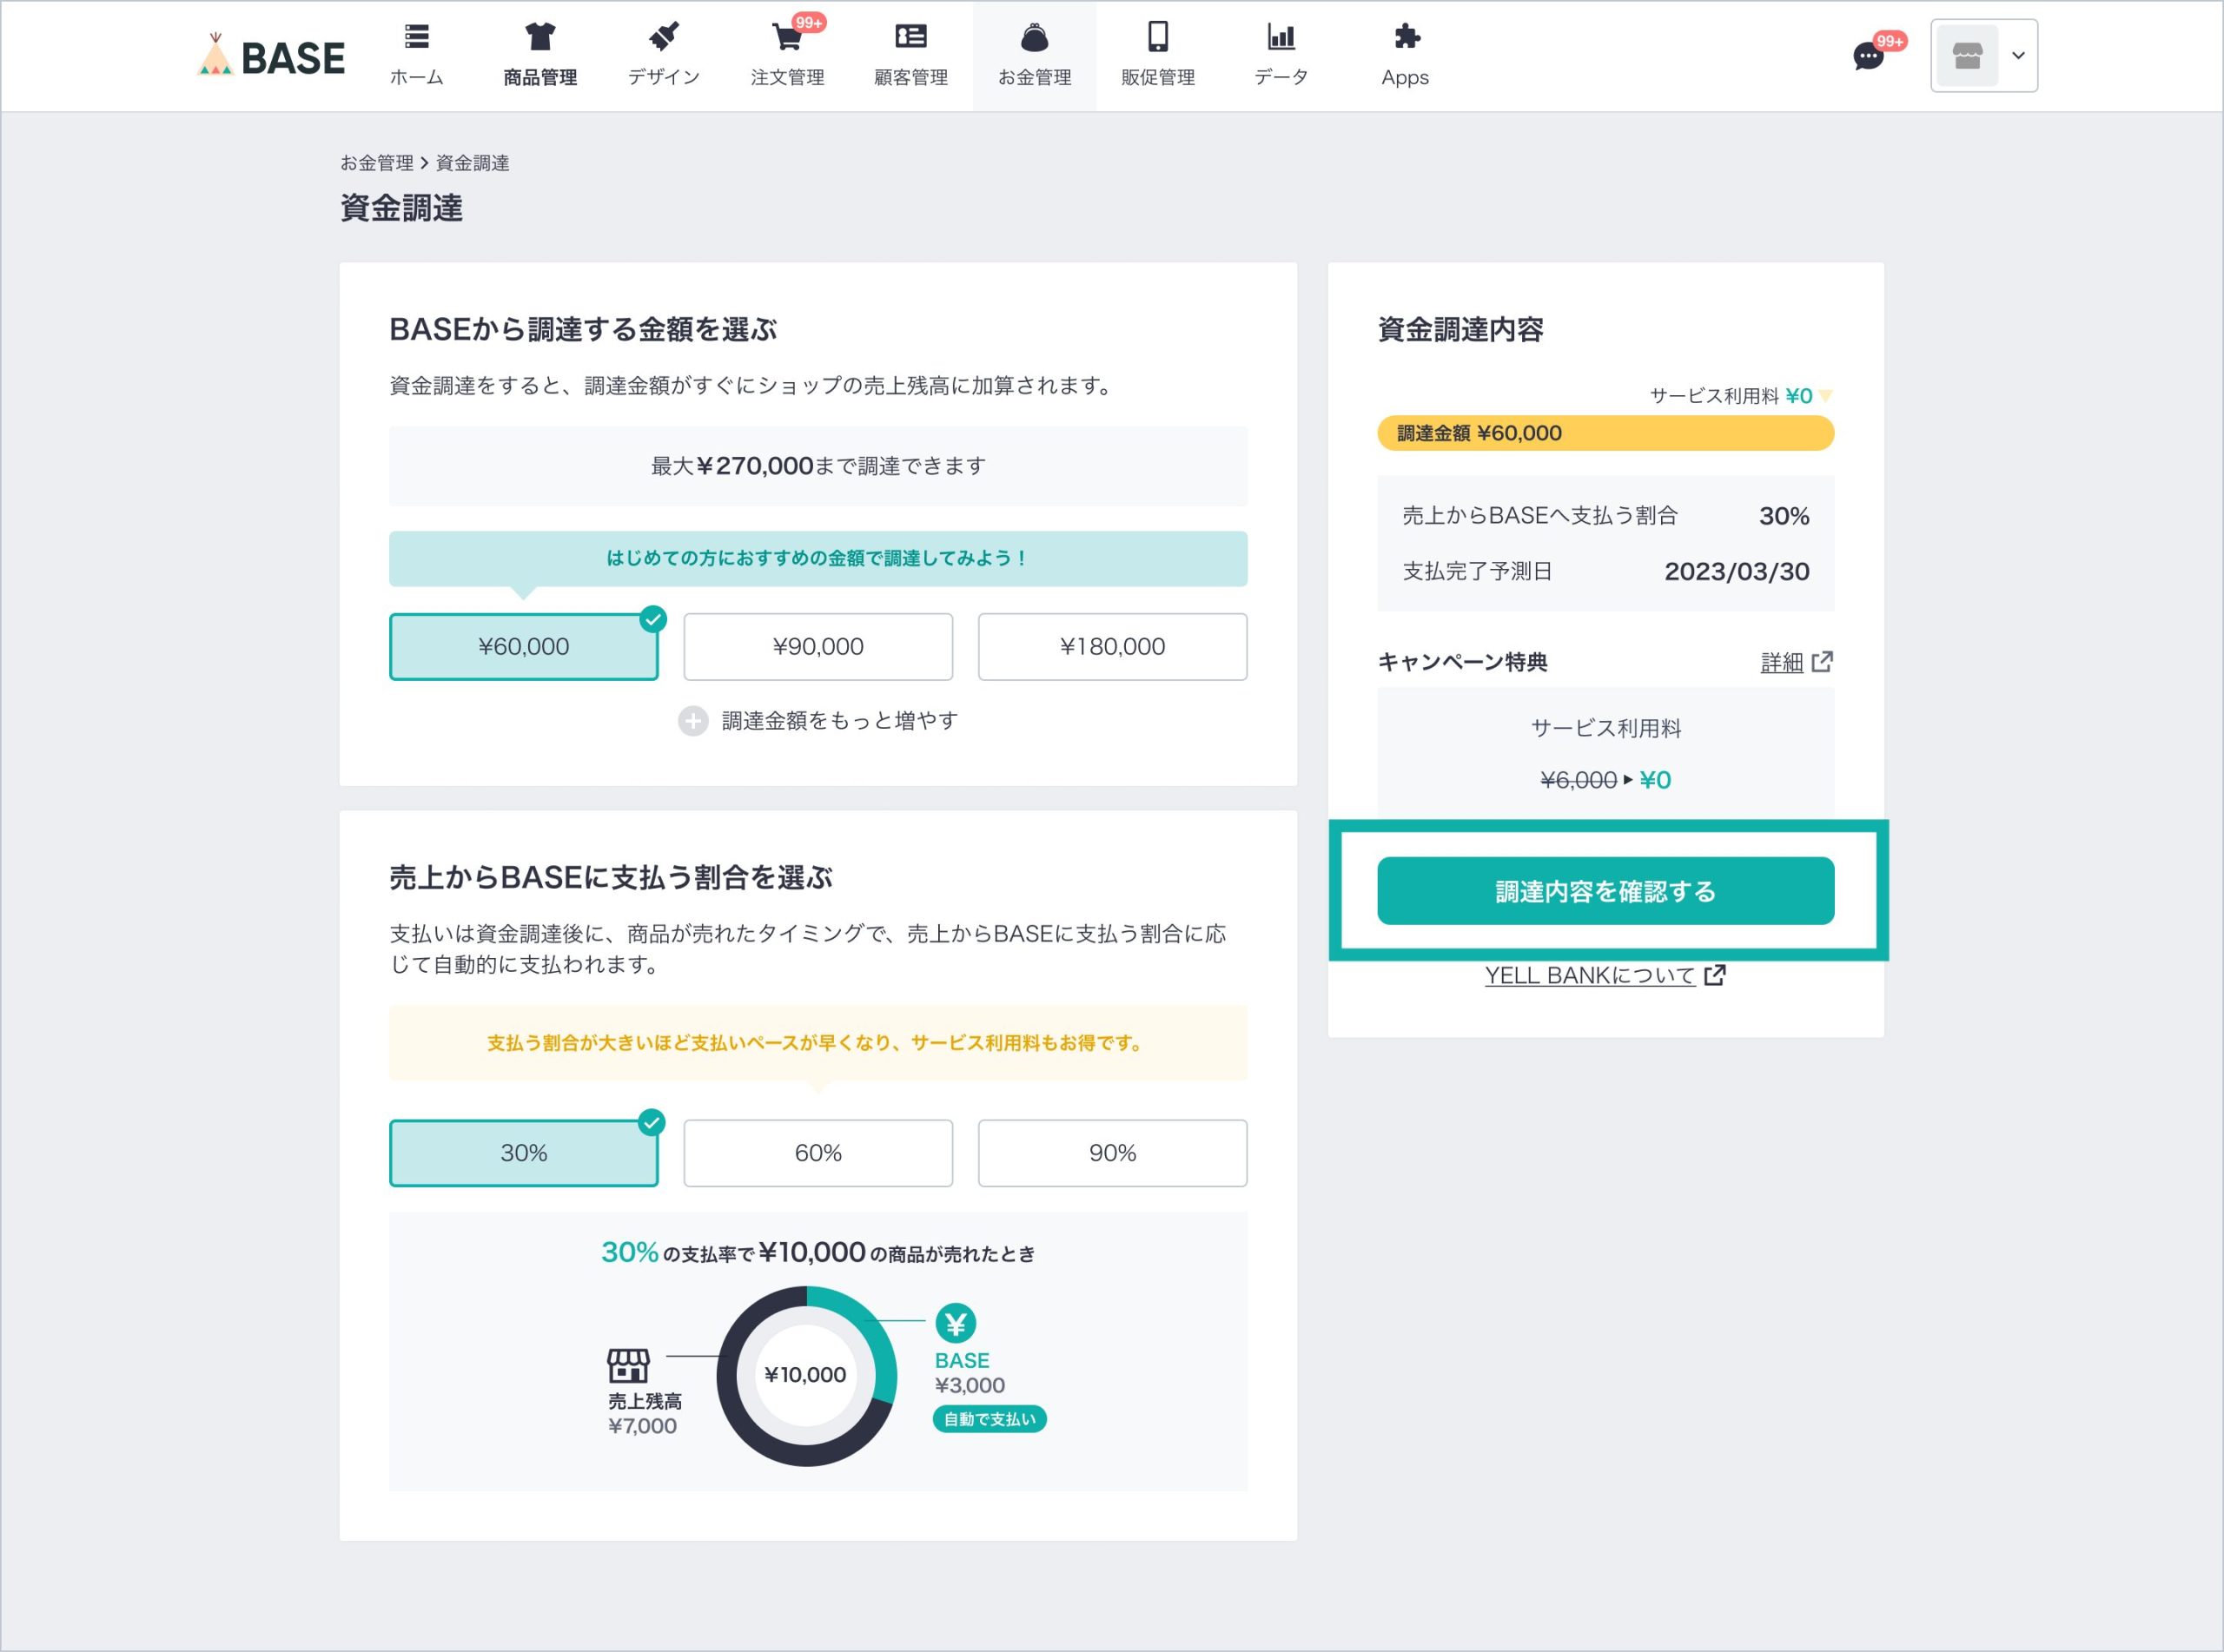Open 顧客管理 customer card icon
2224x1652 pixels.
(910, 37)
